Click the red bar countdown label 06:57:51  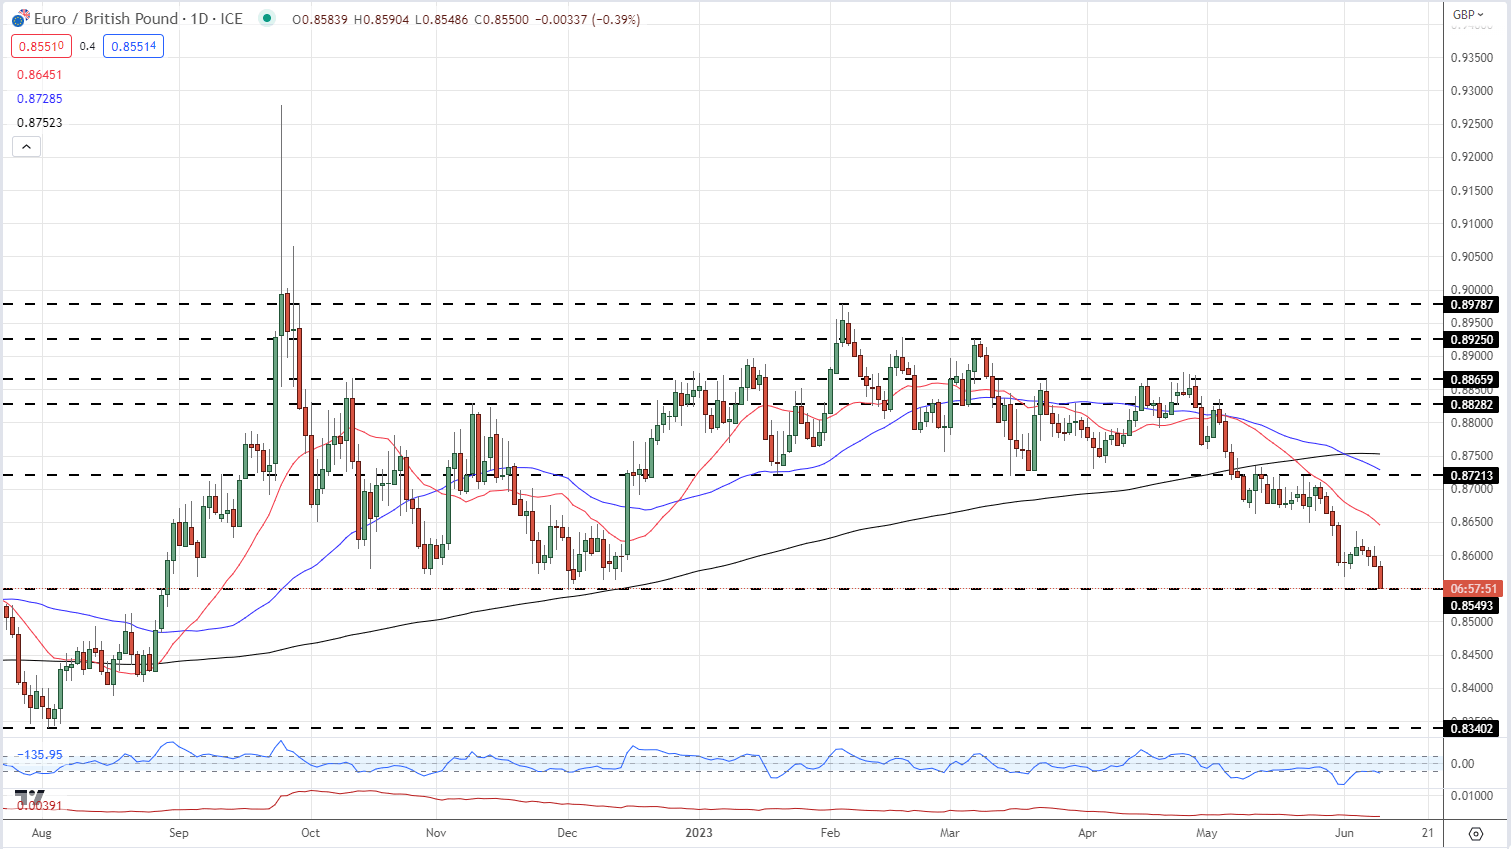coord(1473,589)
